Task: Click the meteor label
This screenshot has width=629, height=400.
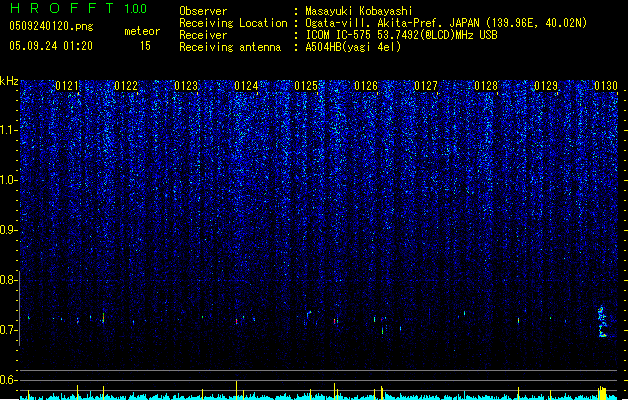Action: (x=142, y=31)
